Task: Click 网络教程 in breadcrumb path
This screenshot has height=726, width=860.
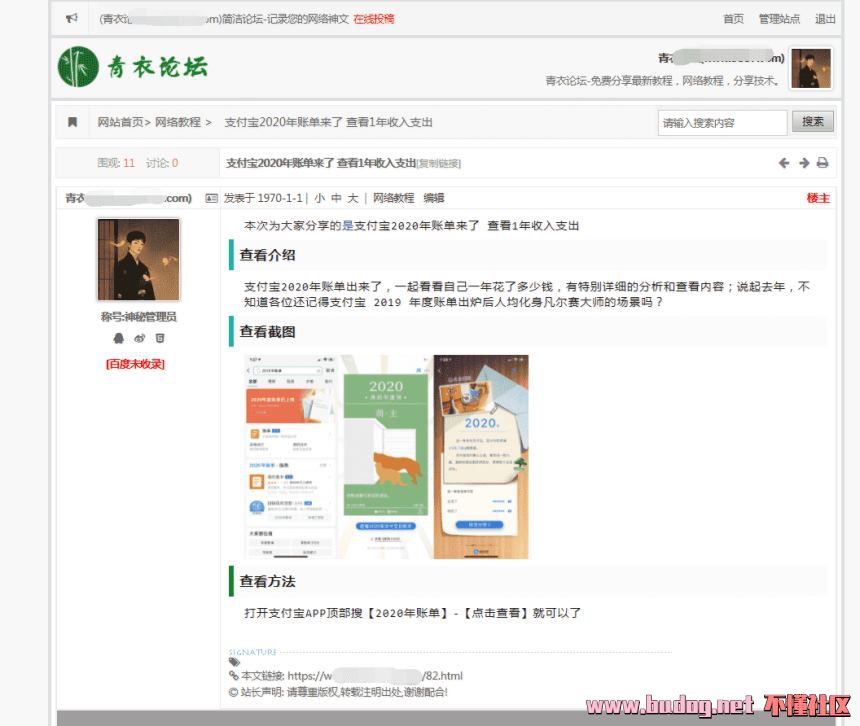Action: click(x=177, y=122)
